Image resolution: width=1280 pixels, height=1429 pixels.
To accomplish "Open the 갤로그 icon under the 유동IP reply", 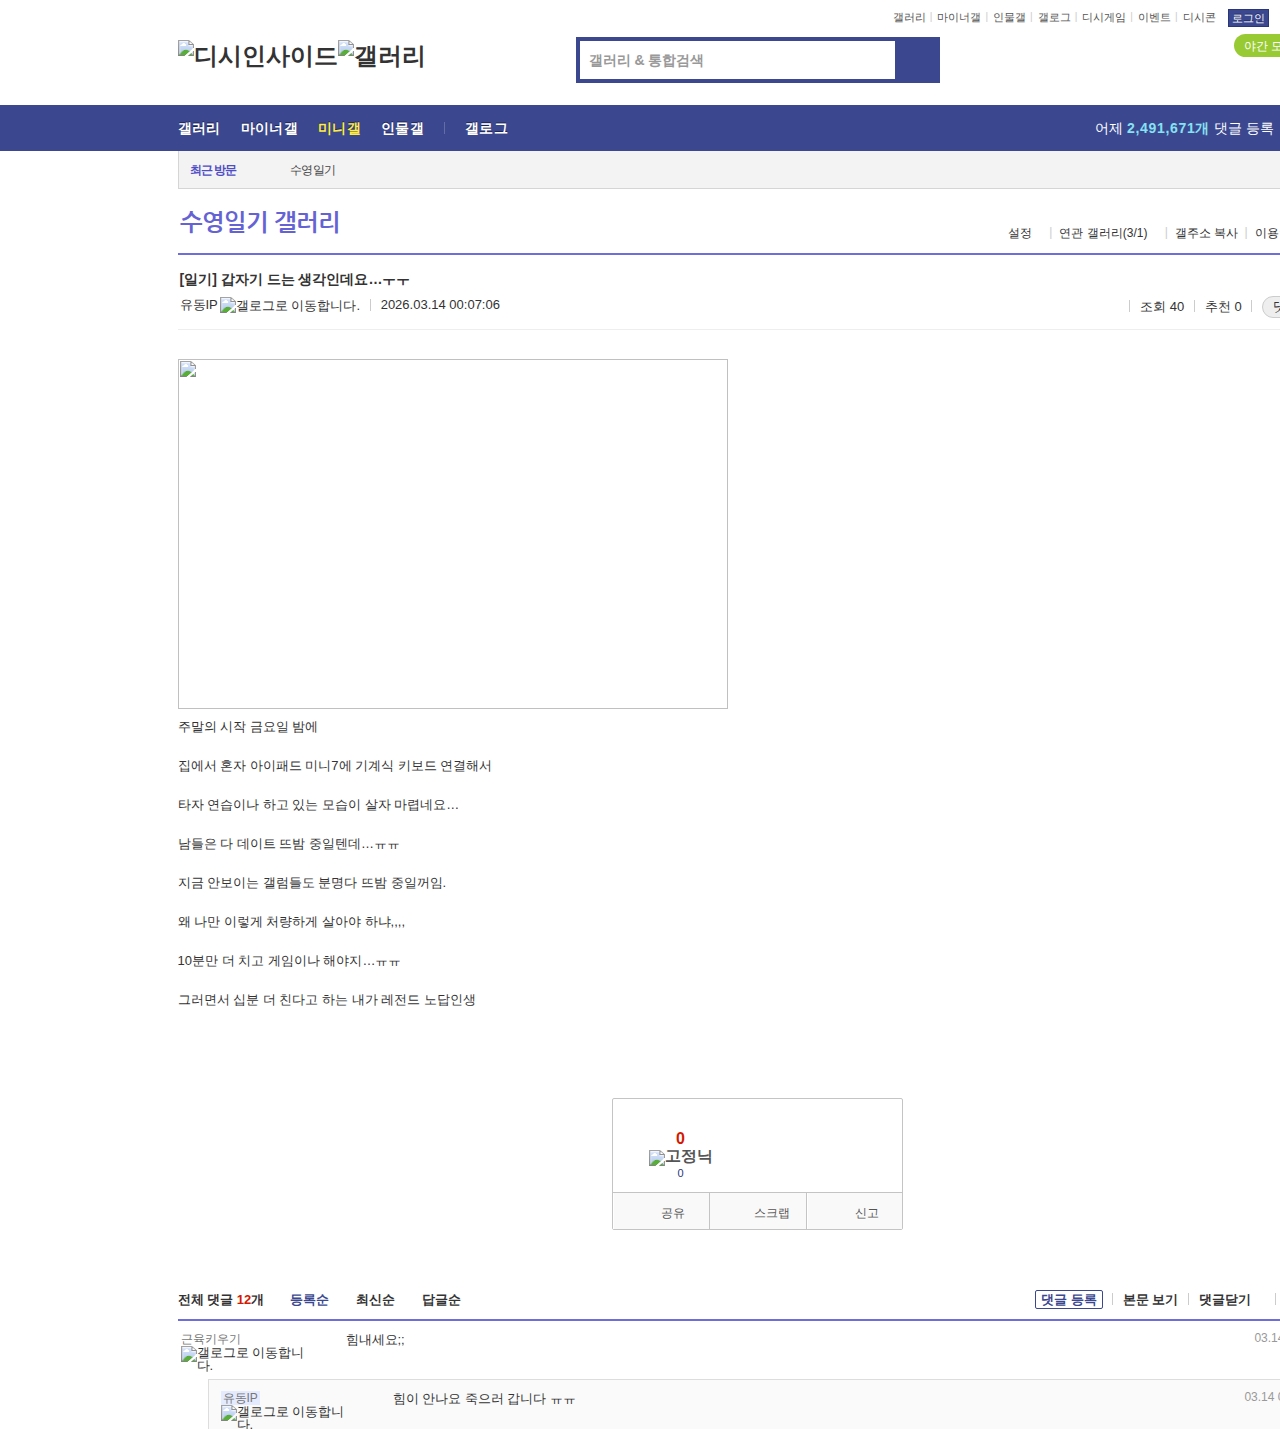I will tap(282, 1418).
